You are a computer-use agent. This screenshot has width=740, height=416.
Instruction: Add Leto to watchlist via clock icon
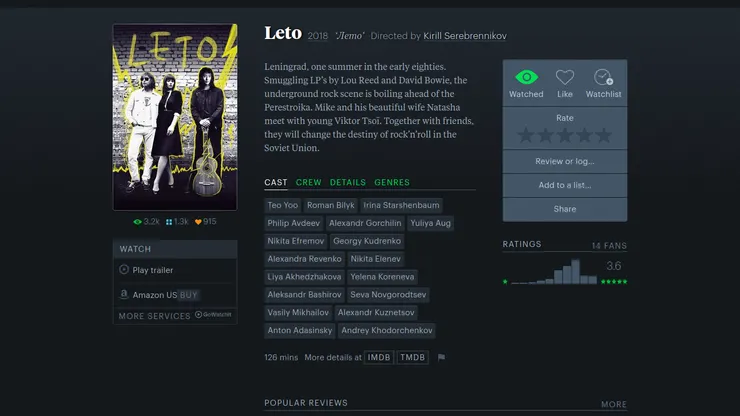[603, 78]
